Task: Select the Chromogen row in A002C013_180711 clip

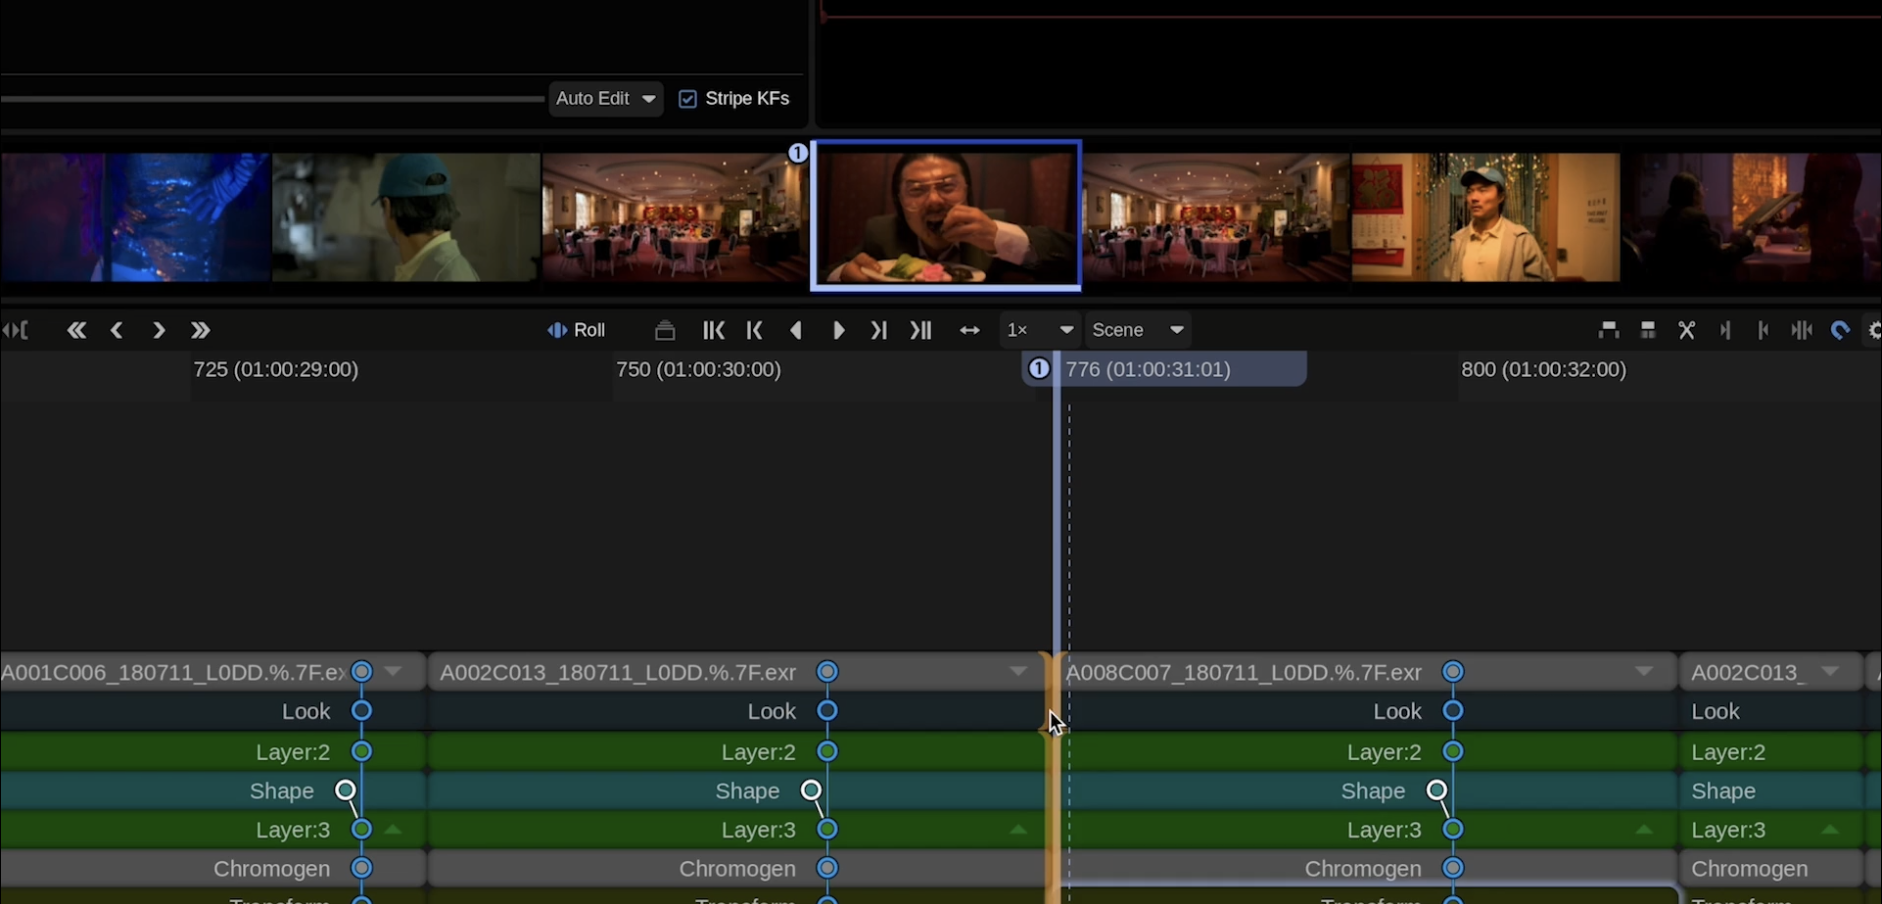Action: (x=738, y=869)
